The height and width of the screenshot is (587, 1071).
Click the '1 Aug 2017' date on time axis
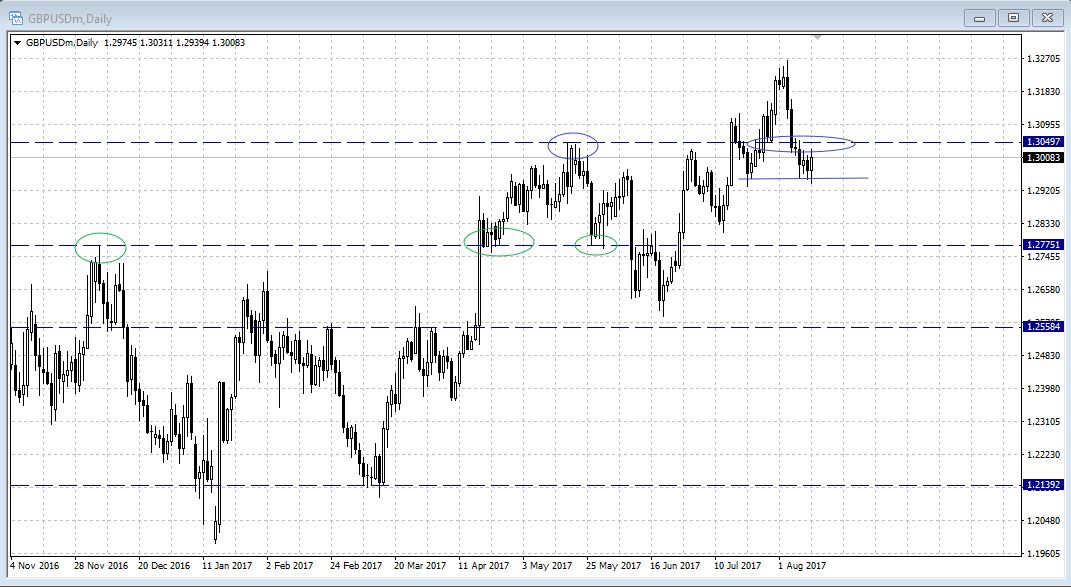(802, 566)
